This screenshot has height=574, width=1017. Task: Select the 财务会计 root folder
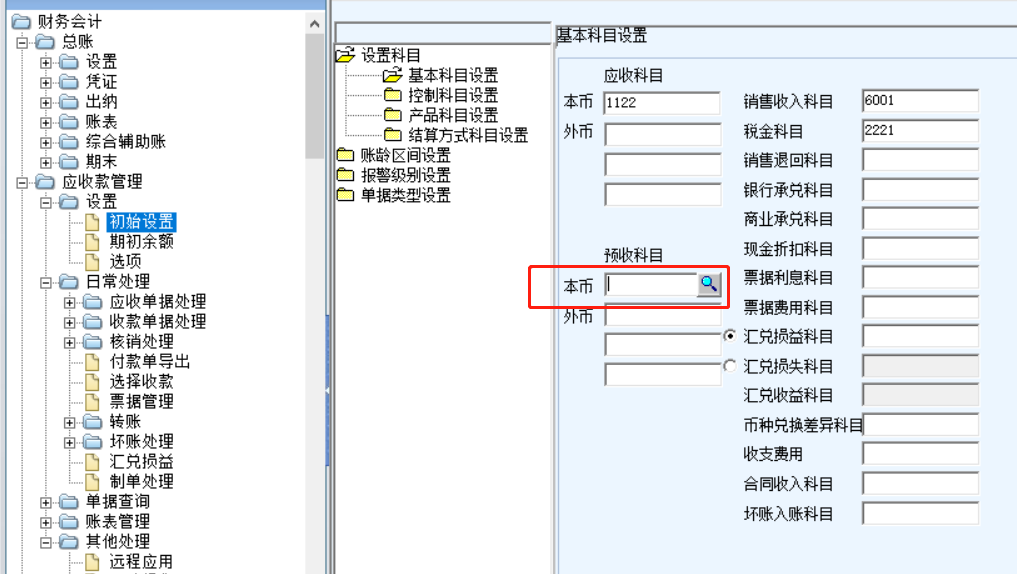click(x=69, y=22)
